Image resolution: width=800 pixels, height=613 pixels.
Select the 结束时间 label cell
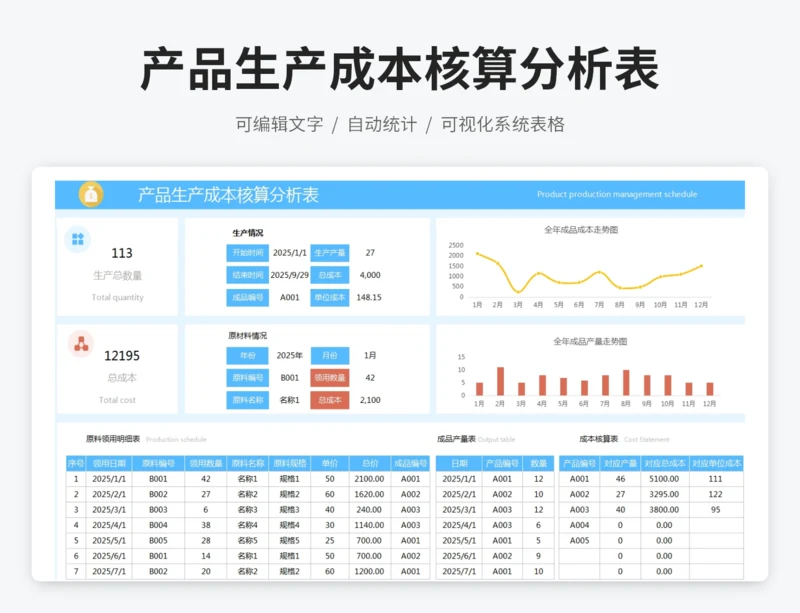(x=247, y=275)
